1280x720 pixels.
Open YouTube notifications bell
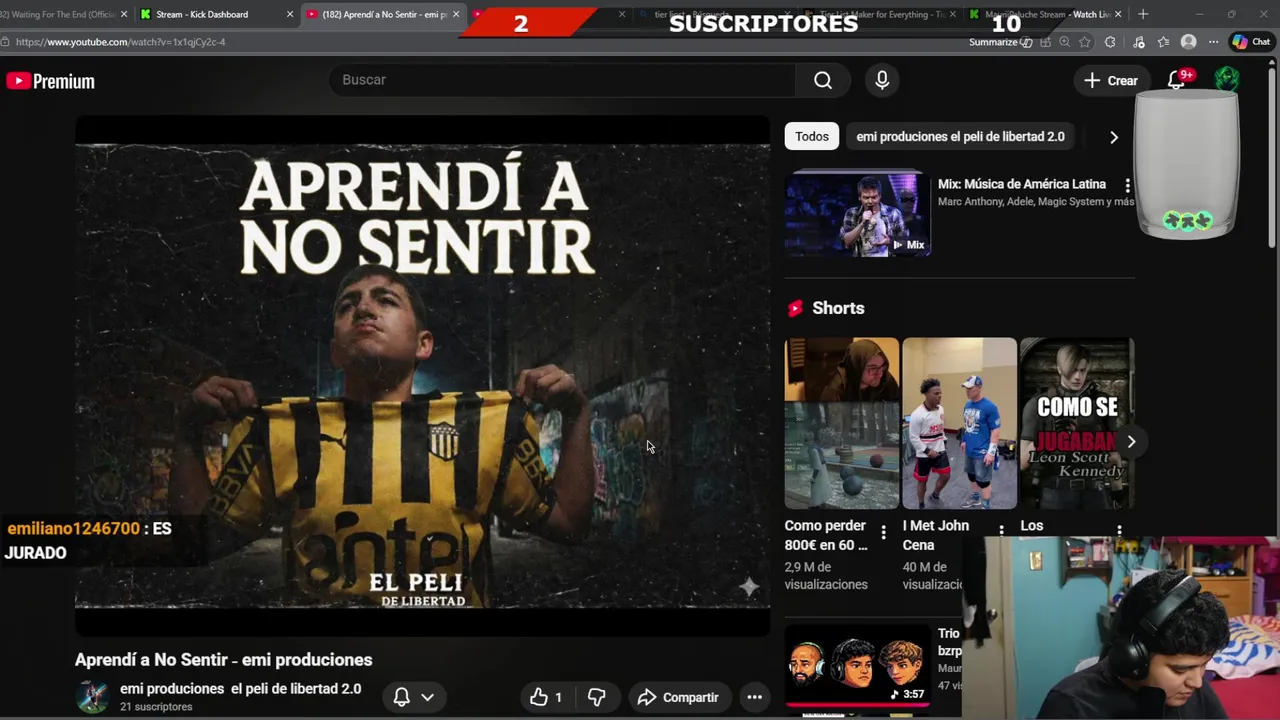coord(1177,80)
